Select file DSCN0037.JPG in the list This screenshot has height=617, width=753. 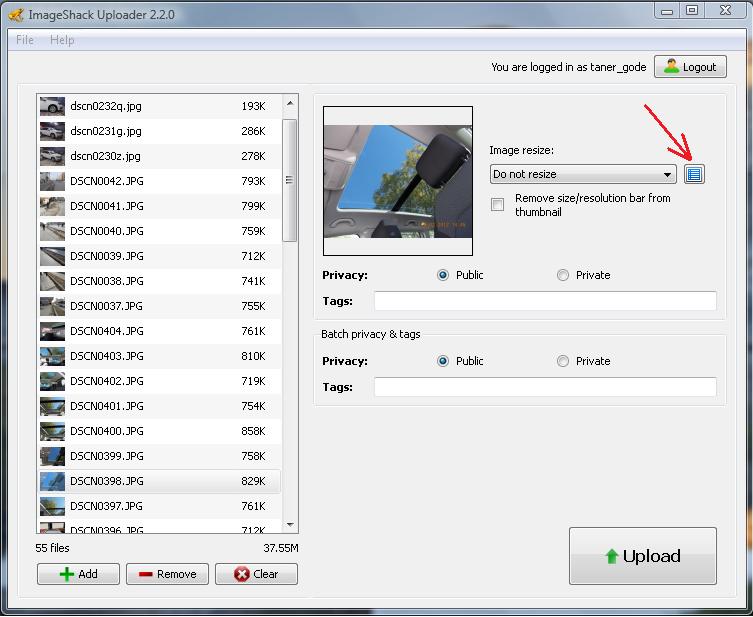click(x=159, y=306)
